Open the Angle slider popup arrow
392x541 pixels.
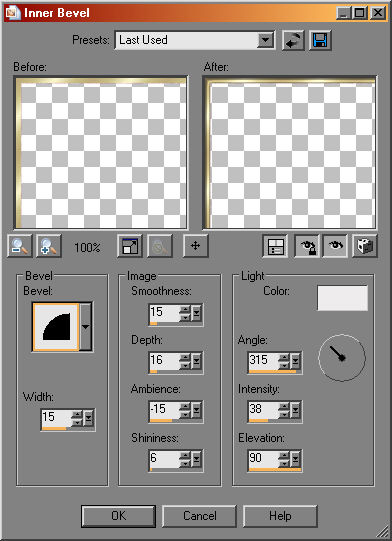pos(296,362)
